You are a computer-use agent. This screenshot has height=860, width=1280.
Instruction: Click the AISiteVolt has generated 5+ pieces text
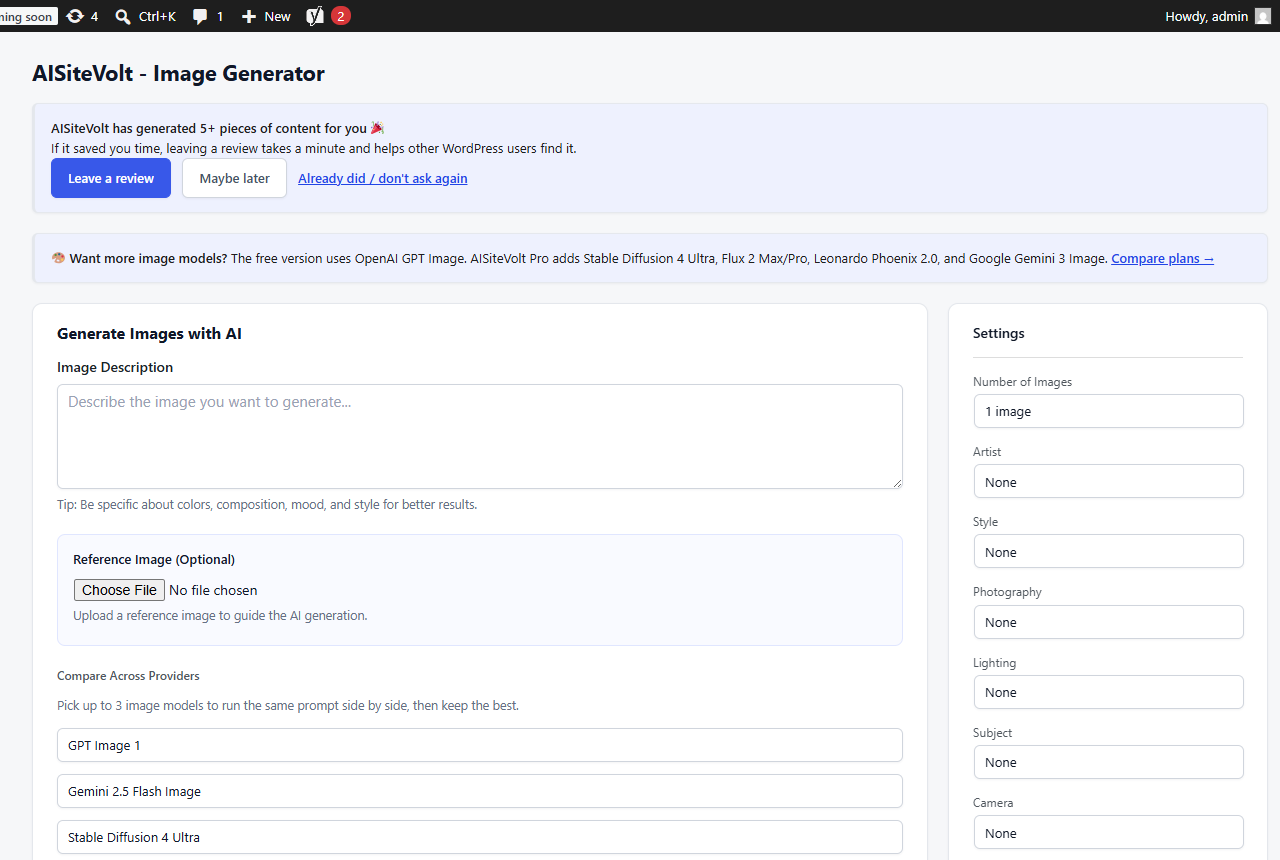209,128
